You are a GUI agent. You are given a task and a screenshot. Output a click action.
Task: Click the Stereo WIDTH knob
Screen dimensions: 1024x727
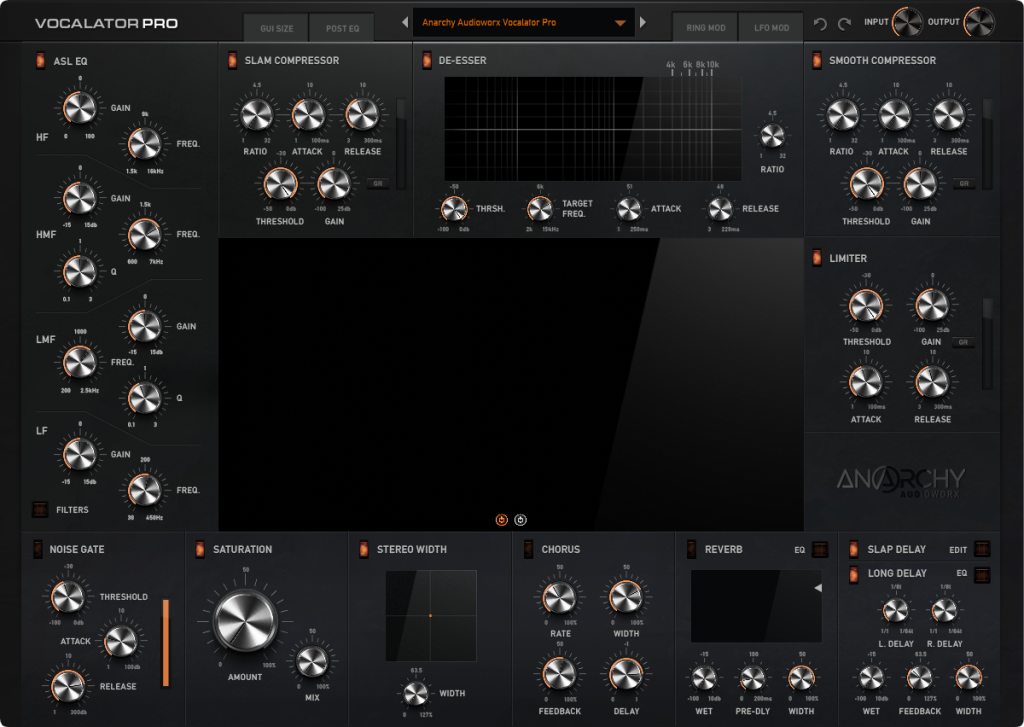(415, 693)
